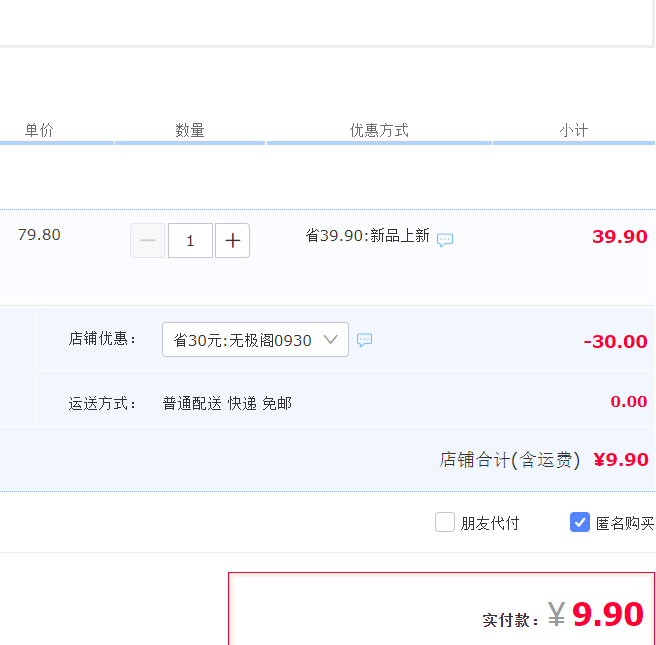Click the 店铺合计(含运费) total text
Image resolution: width=656 pixels, height=645 pixels.
(510, 460)
